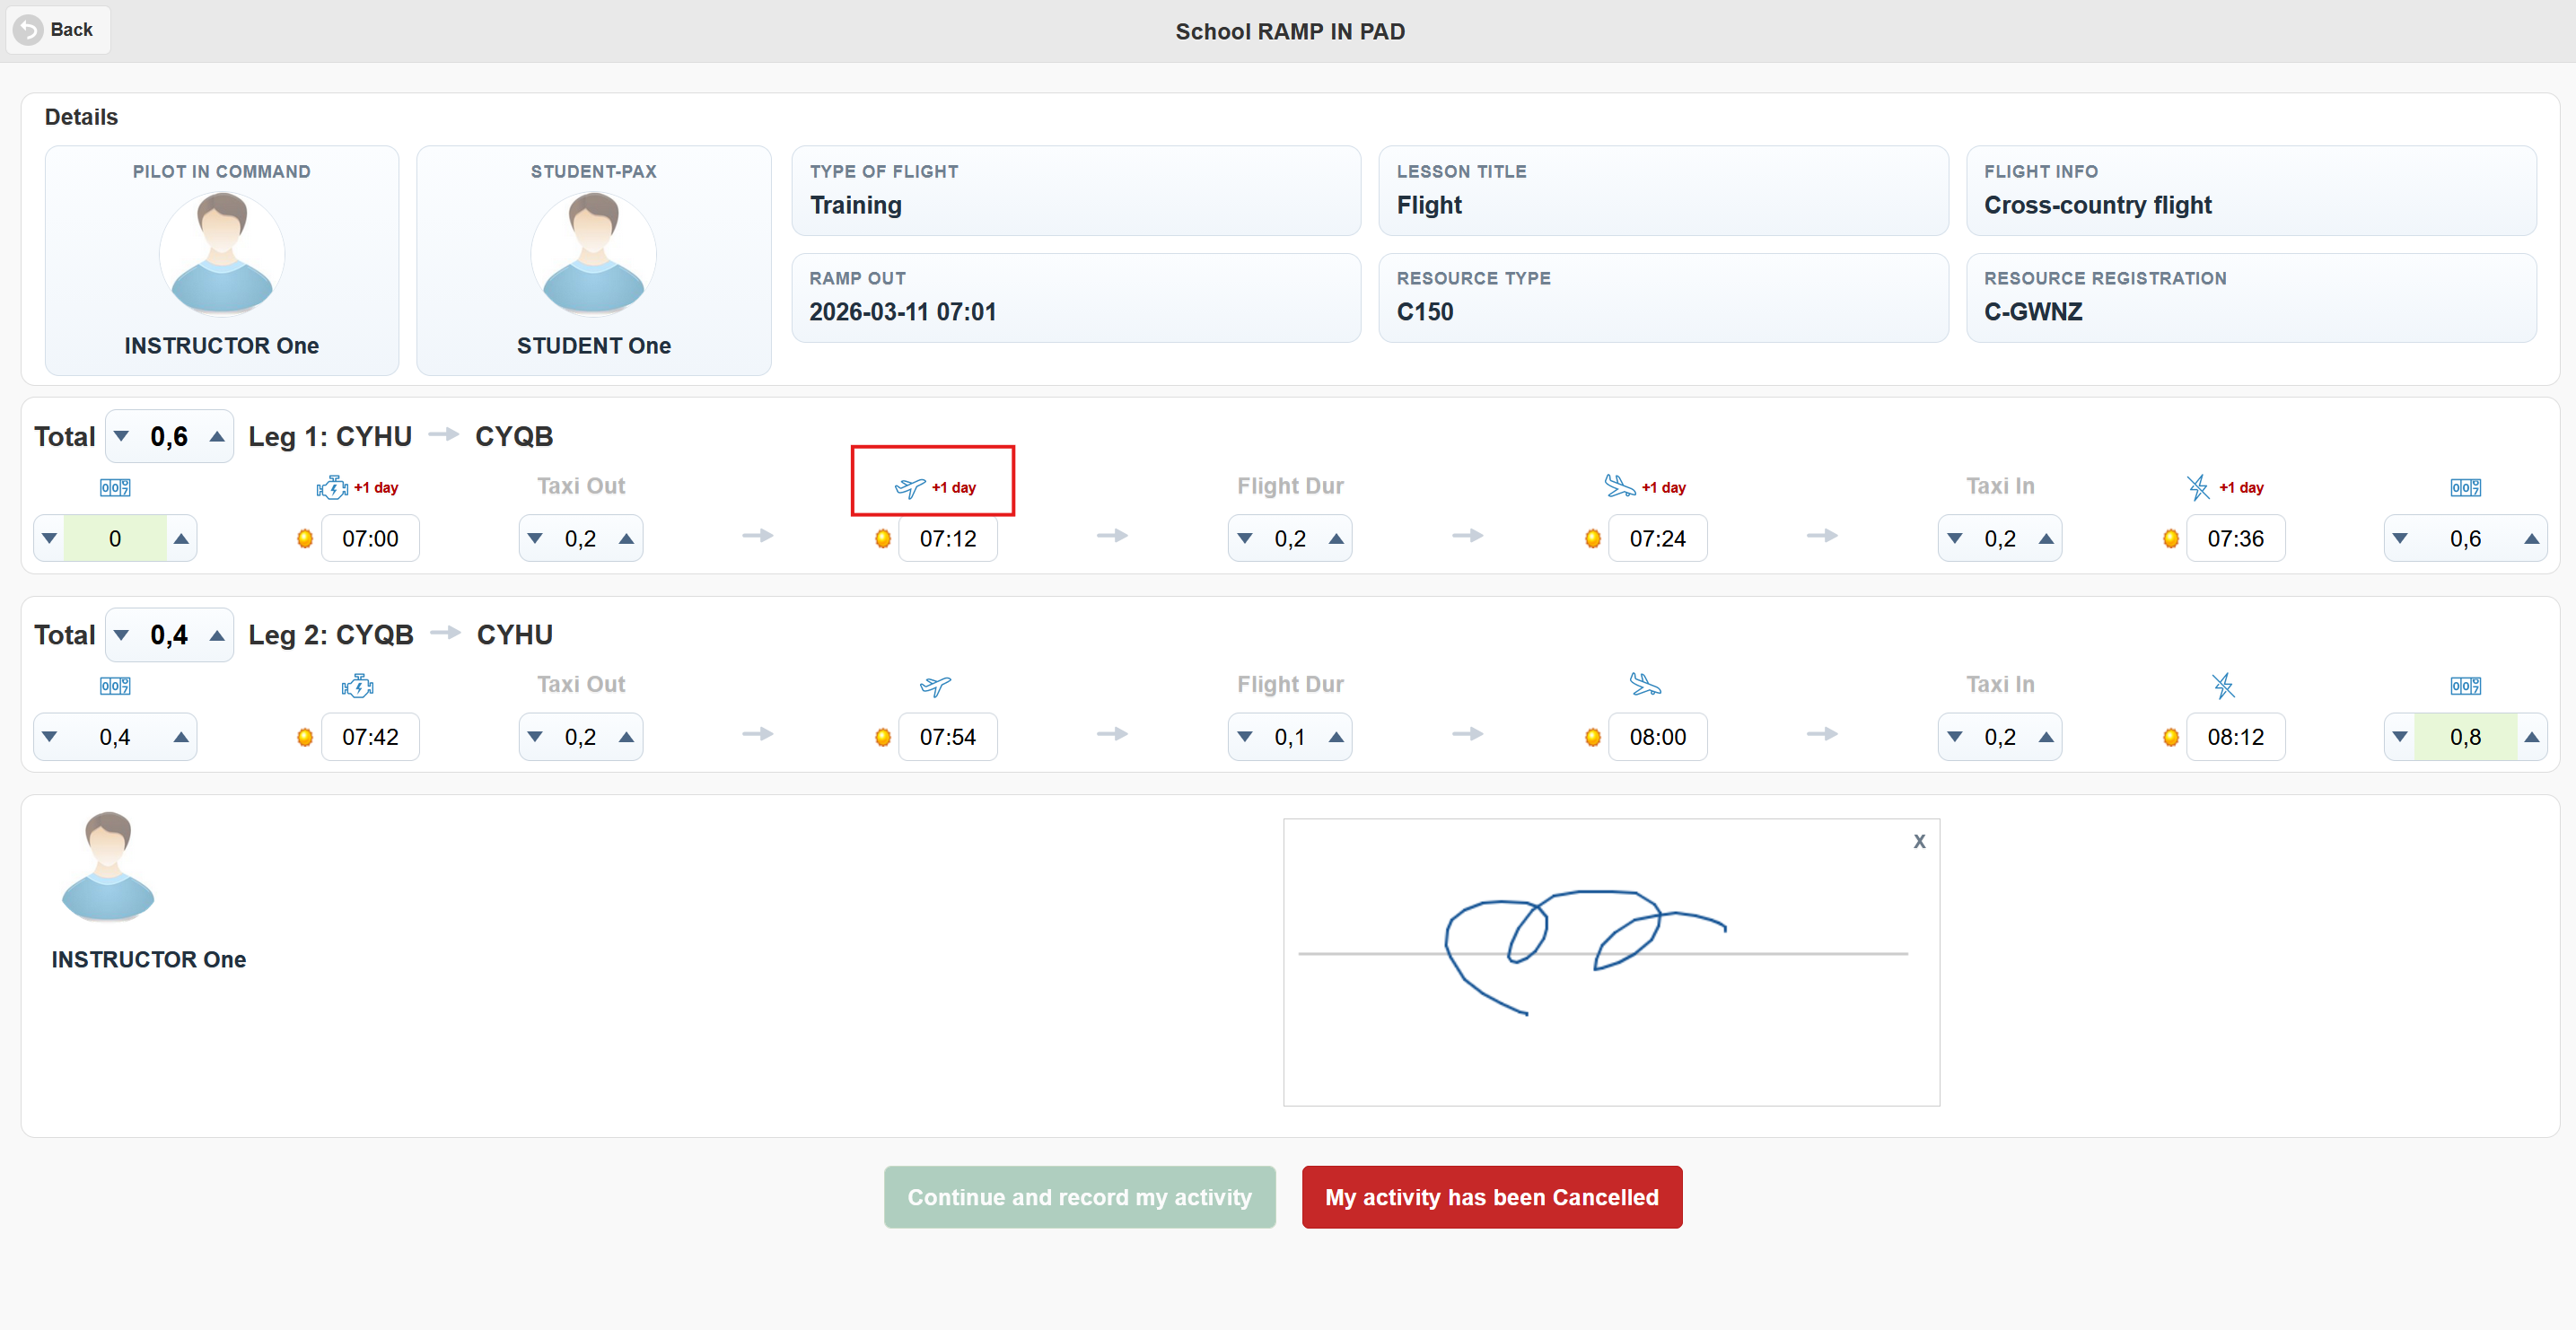Go Back to previous screen
This screenshot has width=2576, height=1330.
coord(57,30)
